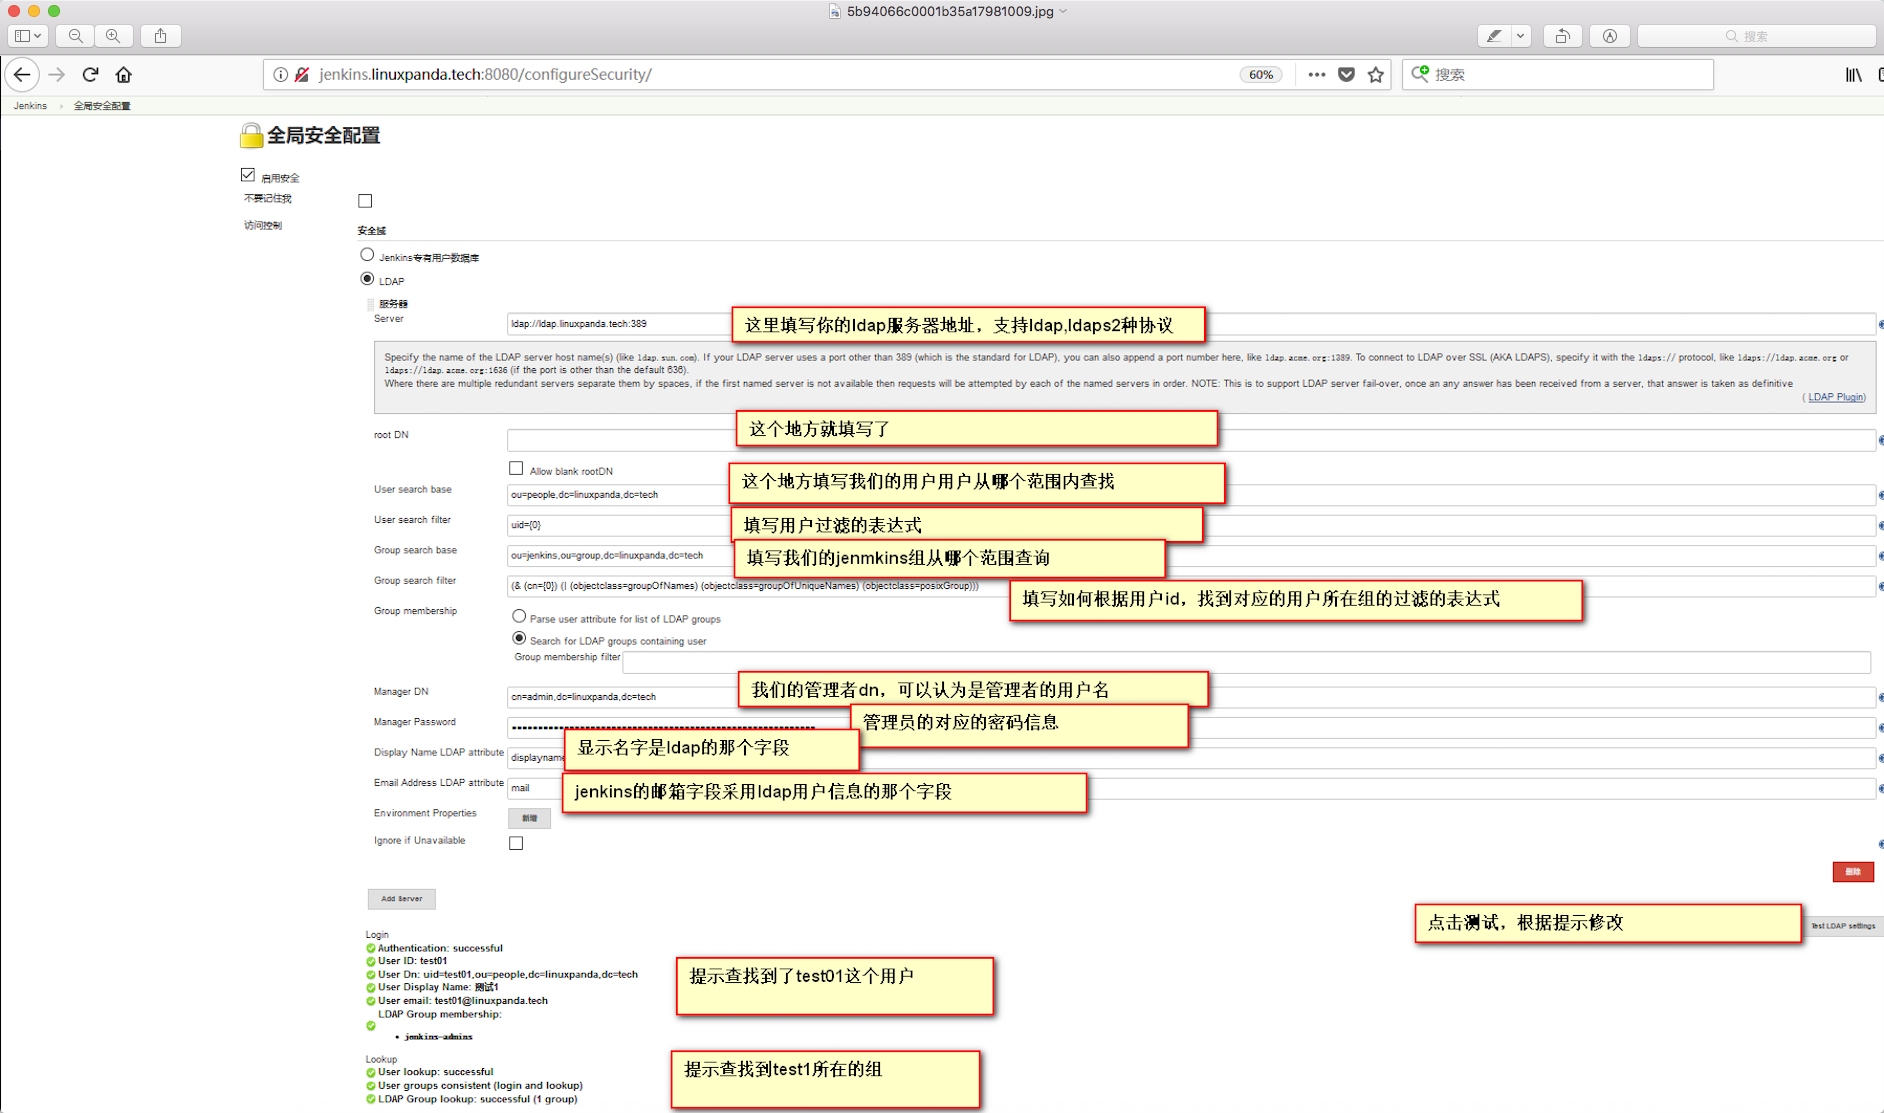Bookmark this page with the star
The image size is (1884, 1113).
pos(1376,75)
